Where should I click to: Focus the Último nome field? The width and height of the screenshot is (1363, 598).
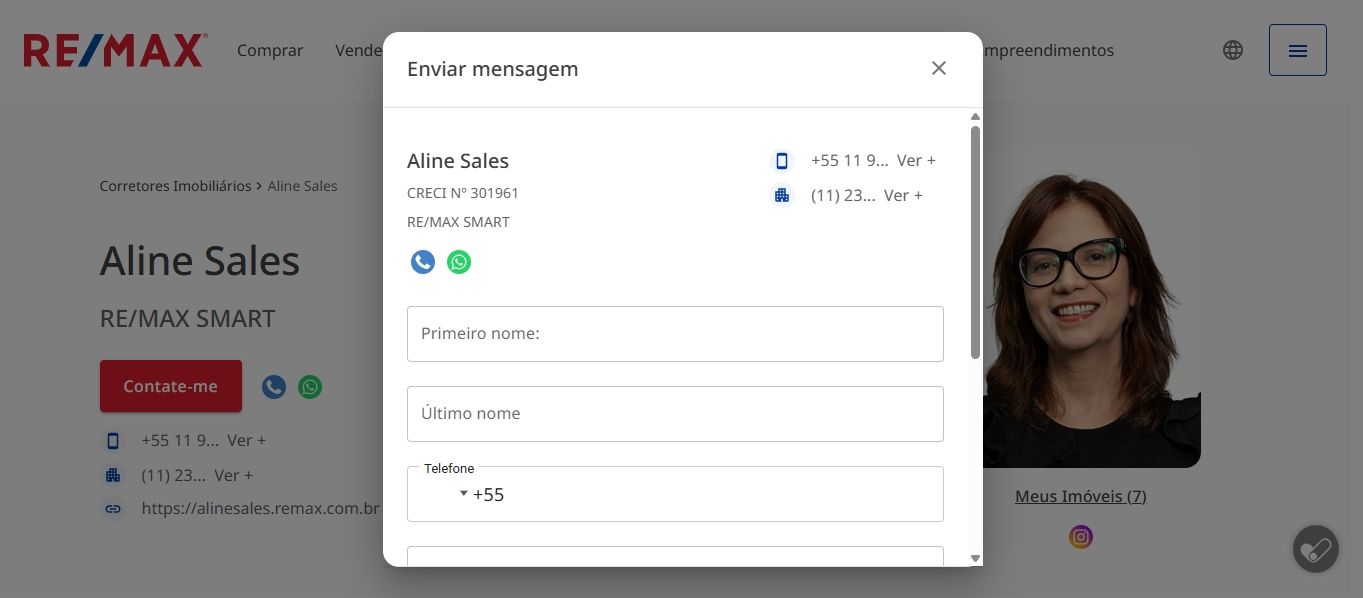(x=675, y=414)
